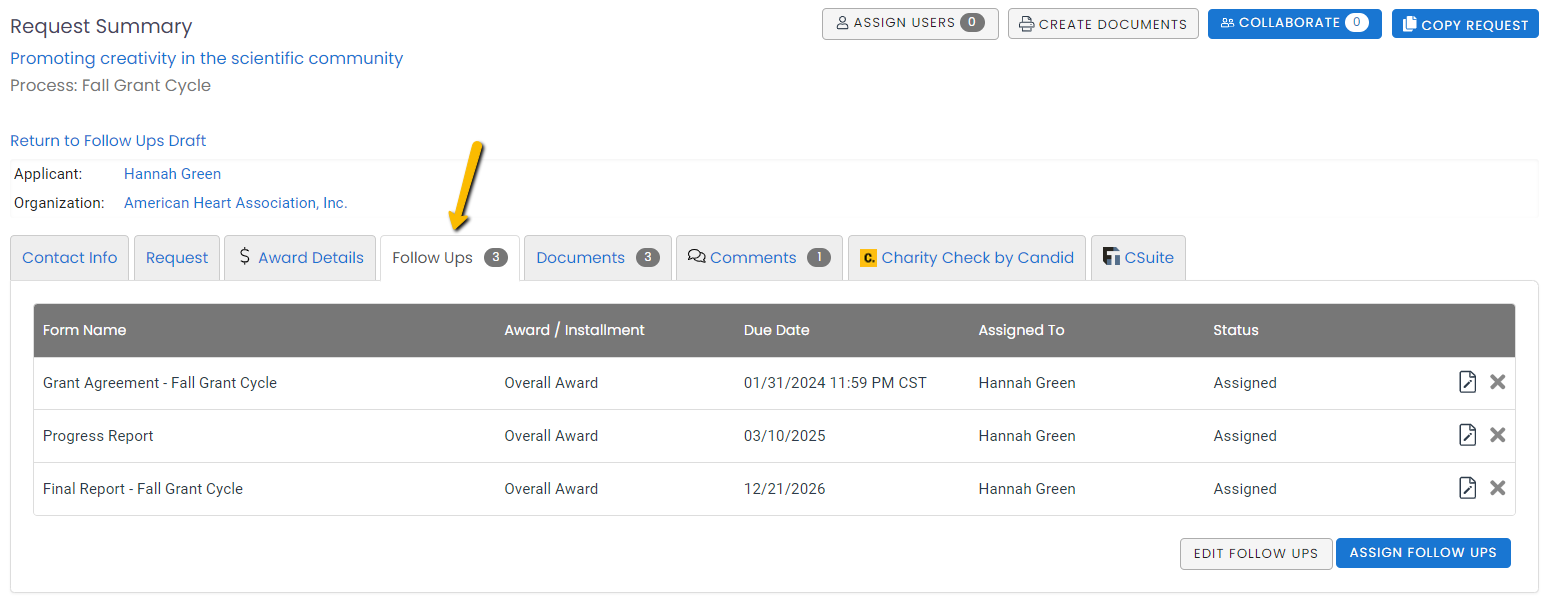Click the Candid logo on the Charity Check tab
Viewport: 1544px width, 597px height.
(x=868, y=257)
